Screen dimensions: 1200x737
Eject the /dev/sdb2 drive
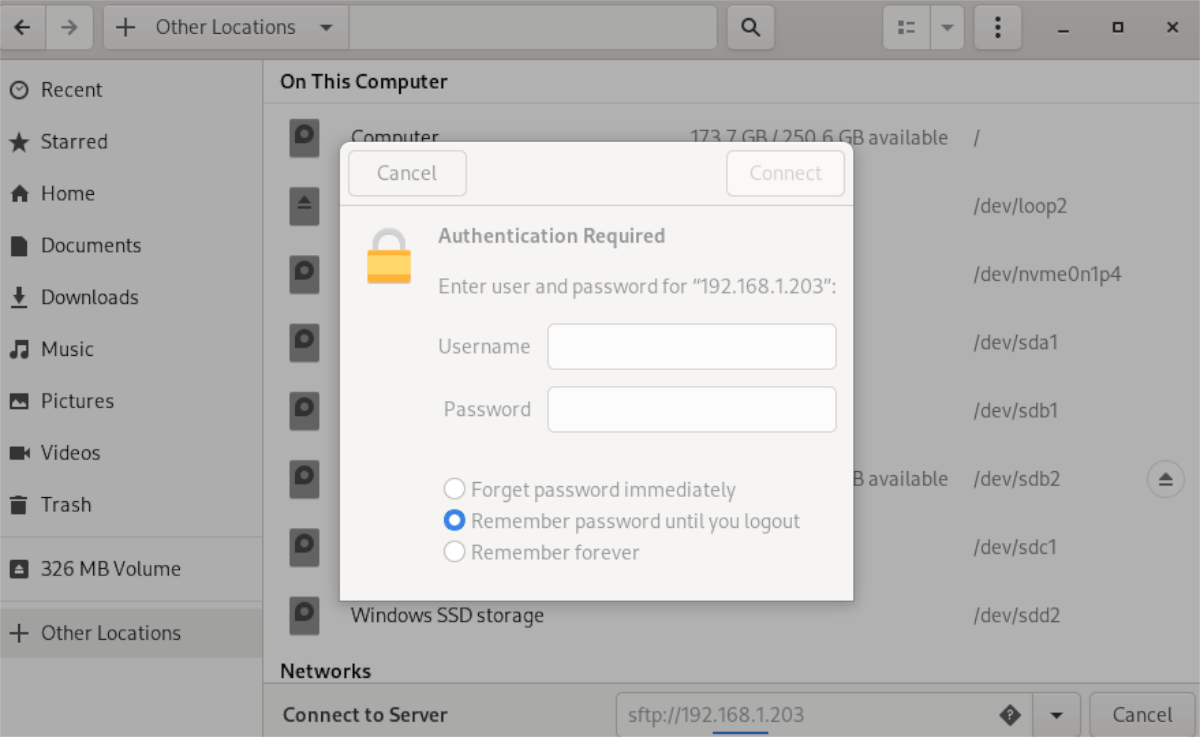click(1165, 479)
